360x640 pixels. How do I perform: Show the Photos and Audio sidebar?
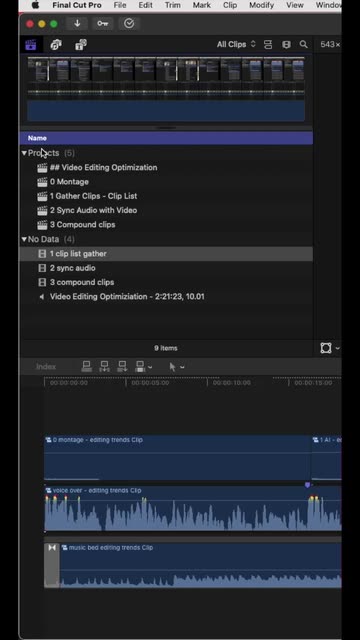pos(56,44)
